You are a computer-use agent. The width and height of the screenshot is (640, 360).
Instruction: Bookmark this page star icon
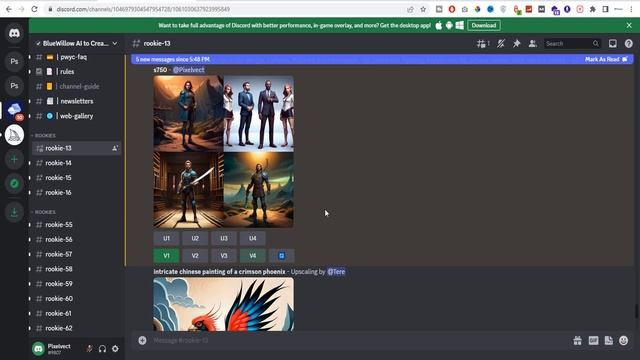[x=423, y=9]
